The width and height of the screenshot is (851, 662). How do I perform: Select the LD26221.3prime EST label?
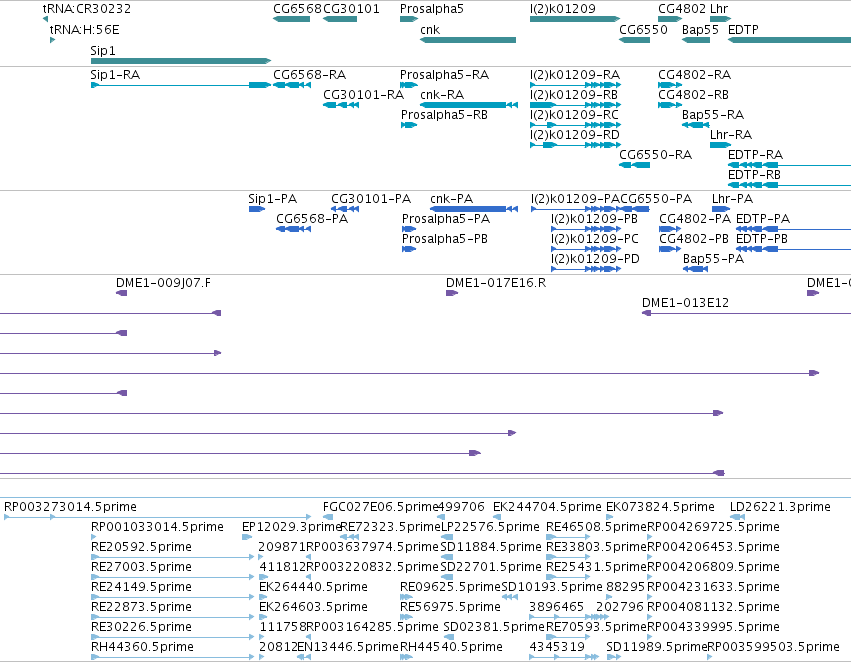pos(780,507)
